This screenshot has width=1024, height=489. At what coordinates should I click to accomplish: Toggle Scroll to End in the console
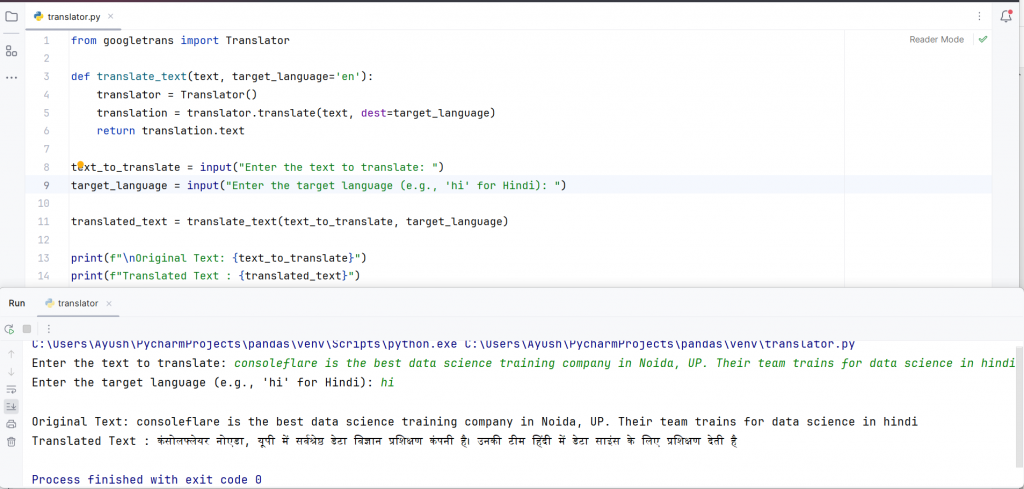point(11,407)
